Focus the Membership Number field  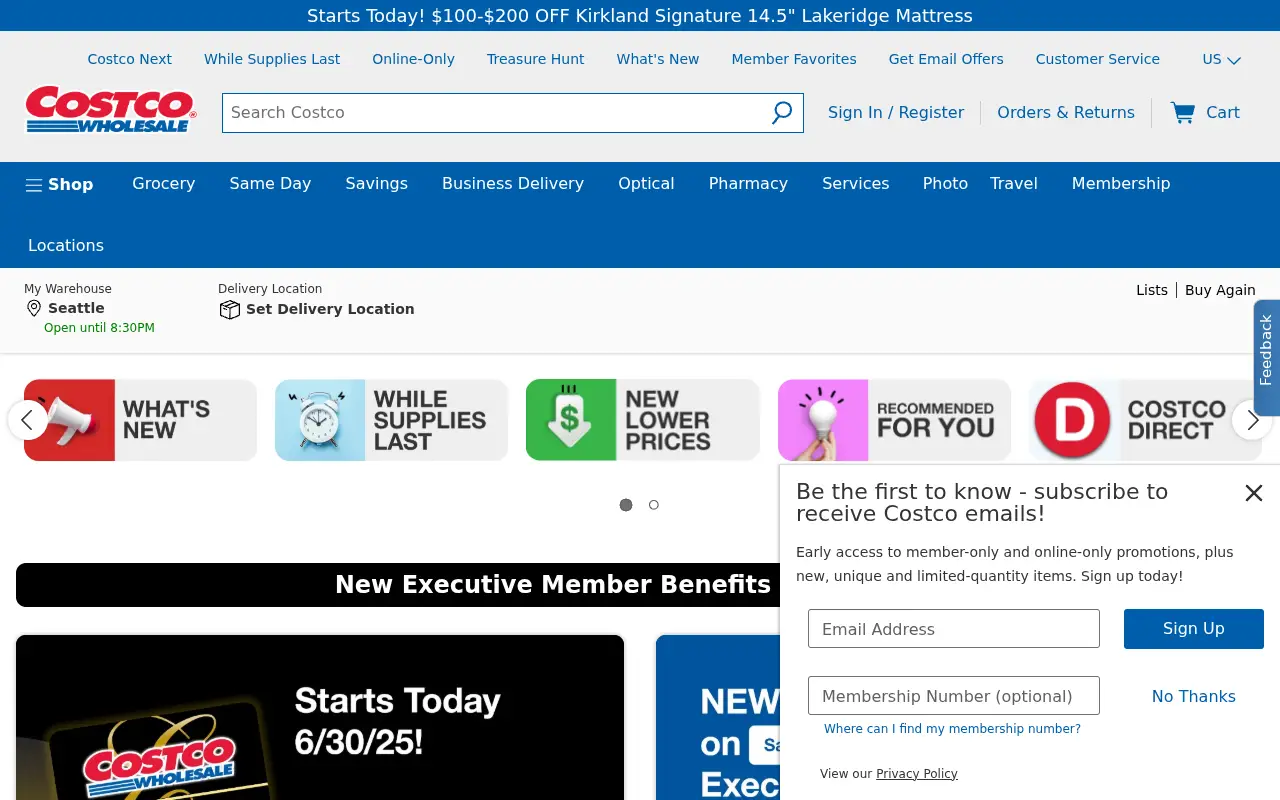954,696
